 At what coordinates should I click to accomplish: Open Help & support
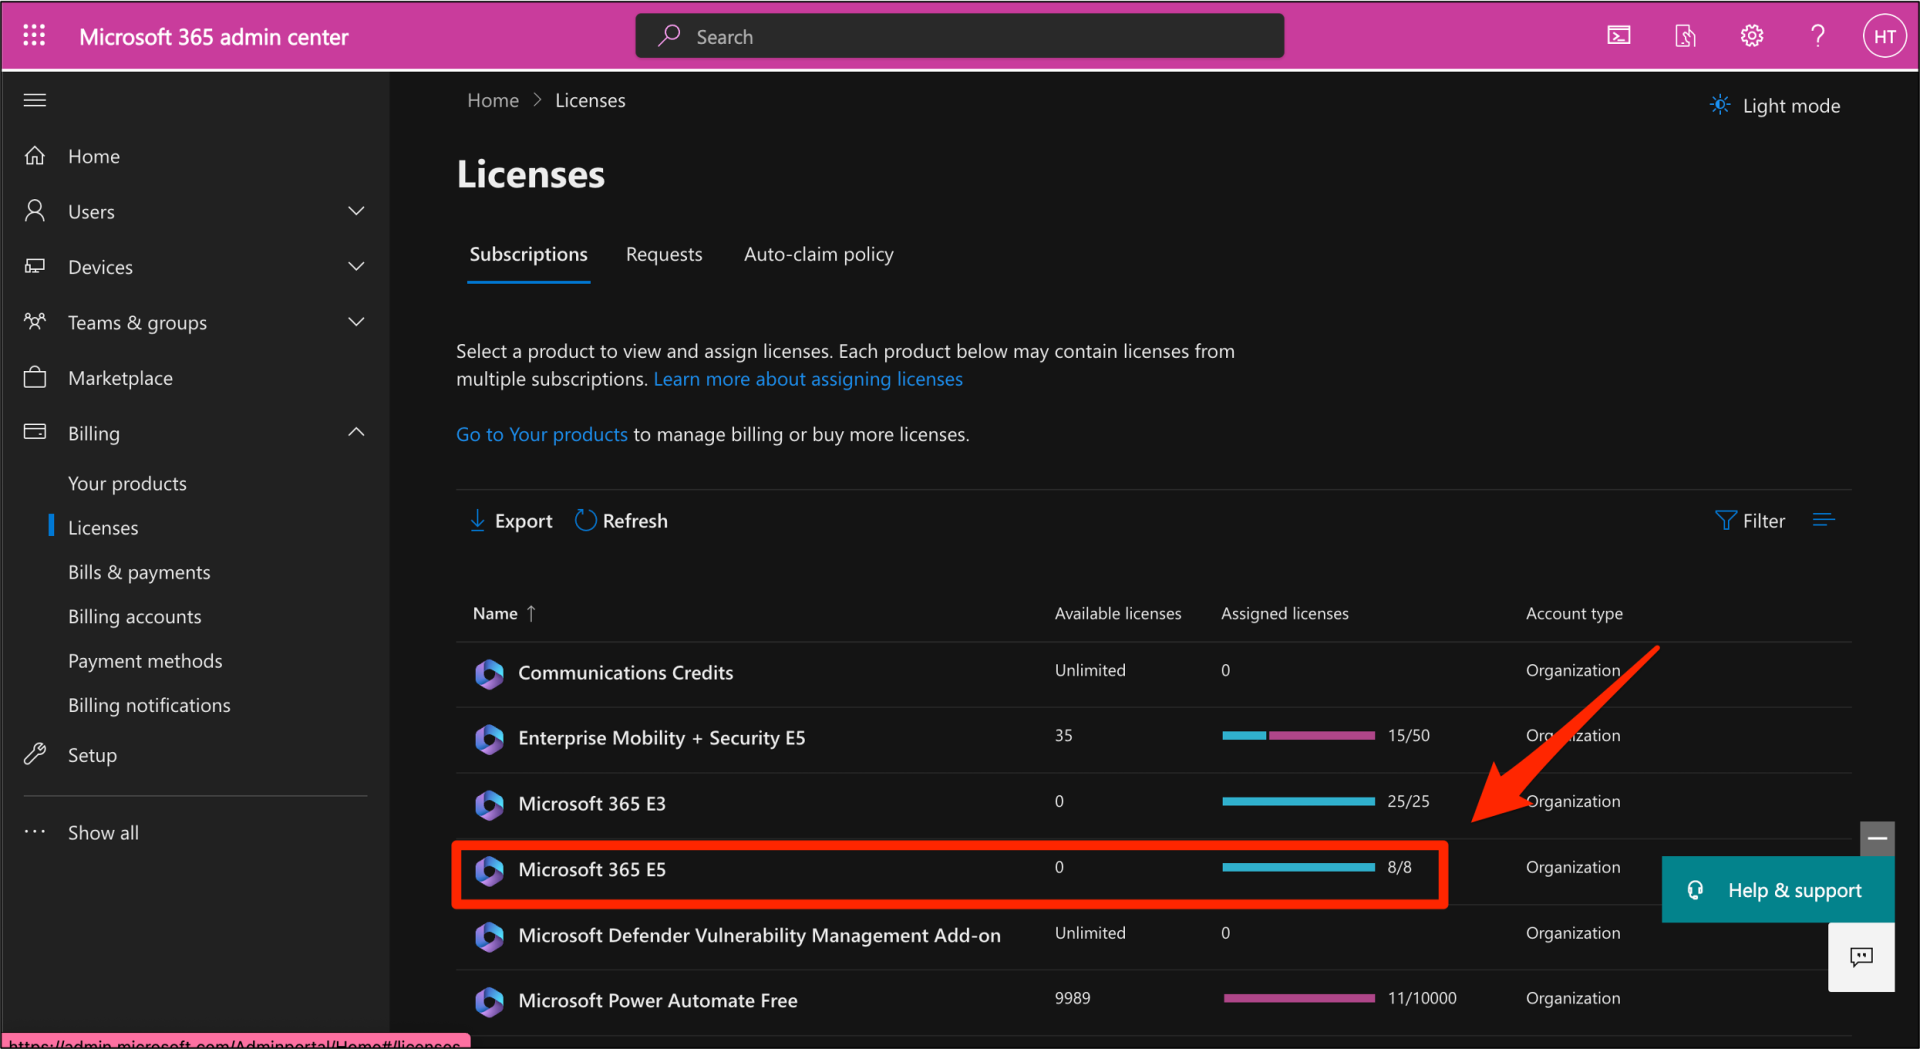click(1777, 890)
